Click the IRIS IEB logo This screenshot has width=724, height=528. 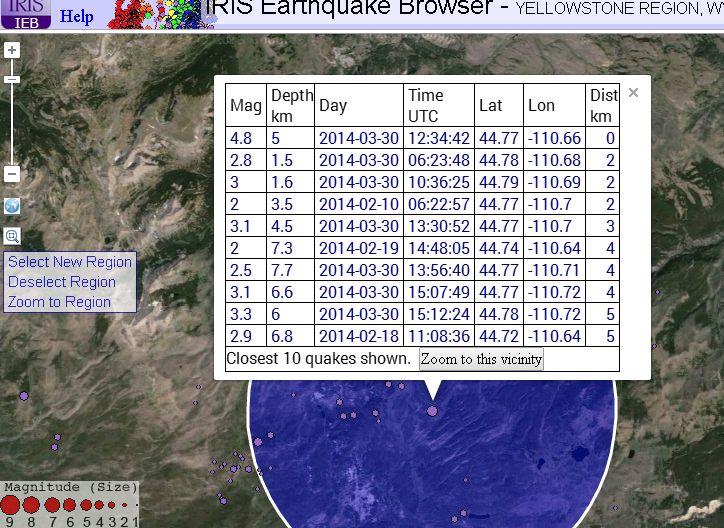(26, 14)
